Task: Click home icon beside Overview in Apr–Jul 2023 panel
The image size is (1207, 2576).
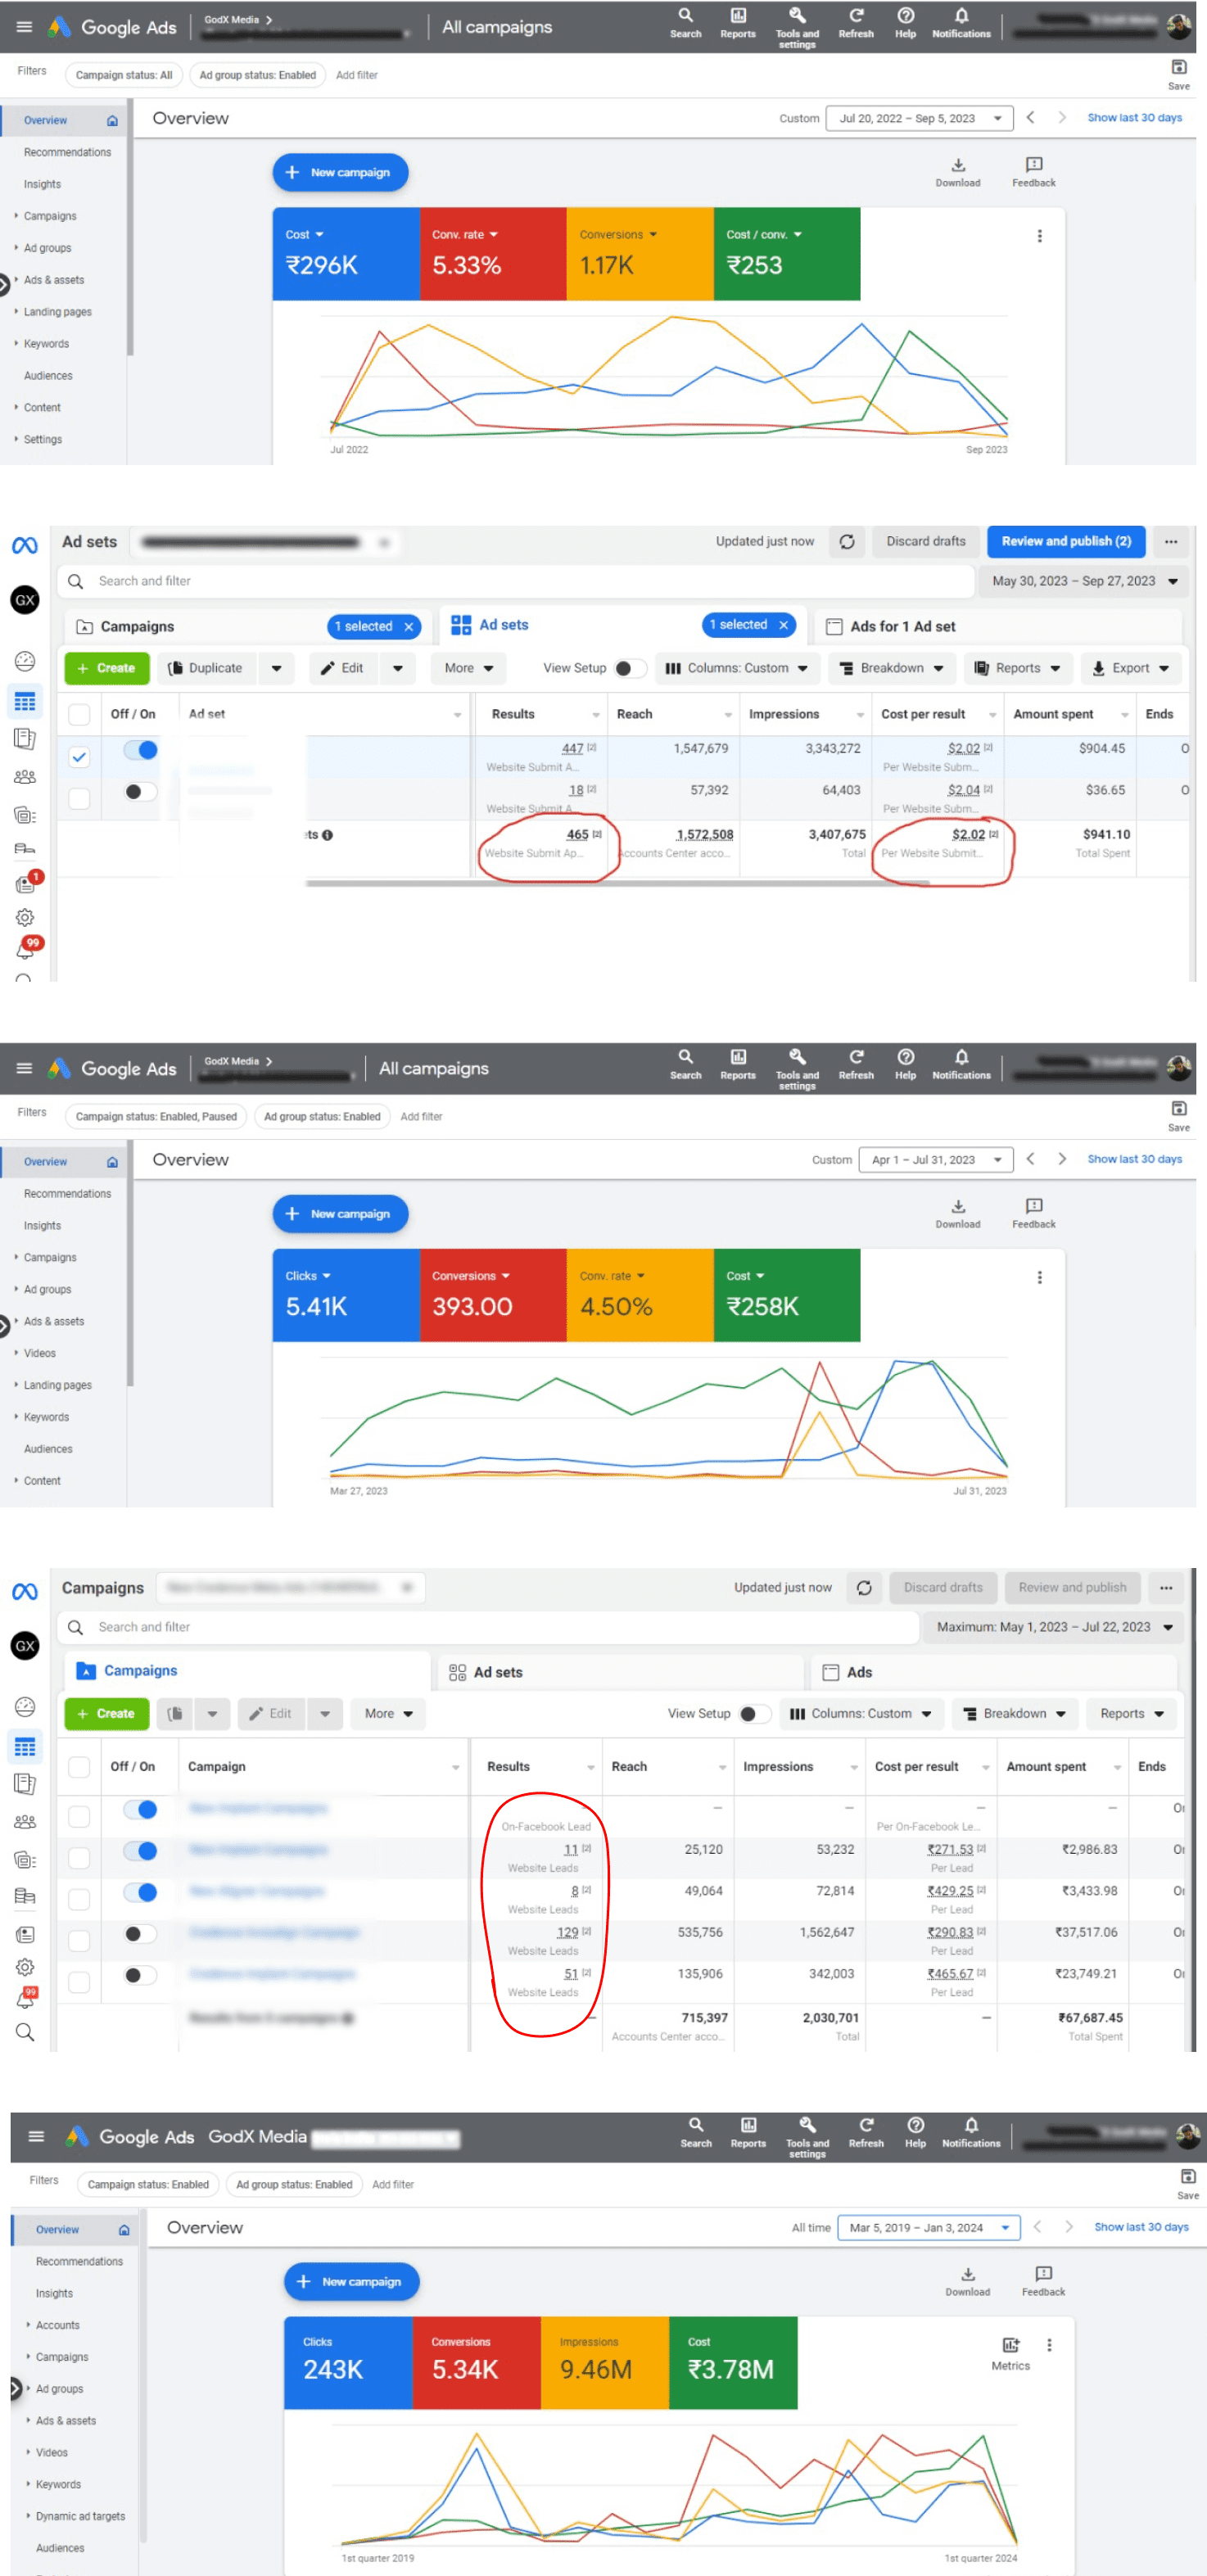Action: coord(112,1162)
